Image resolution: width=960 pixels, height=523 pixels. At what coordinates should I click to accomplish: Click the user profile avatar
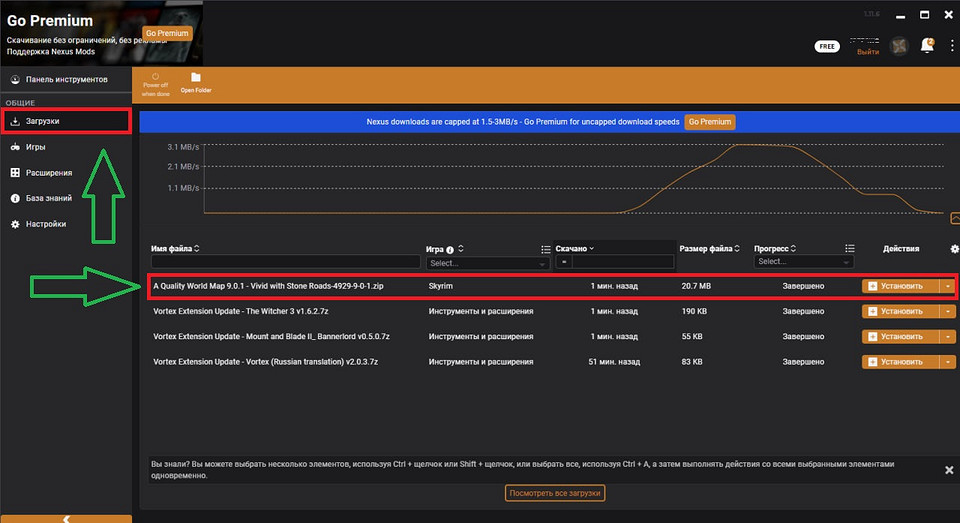899,46
